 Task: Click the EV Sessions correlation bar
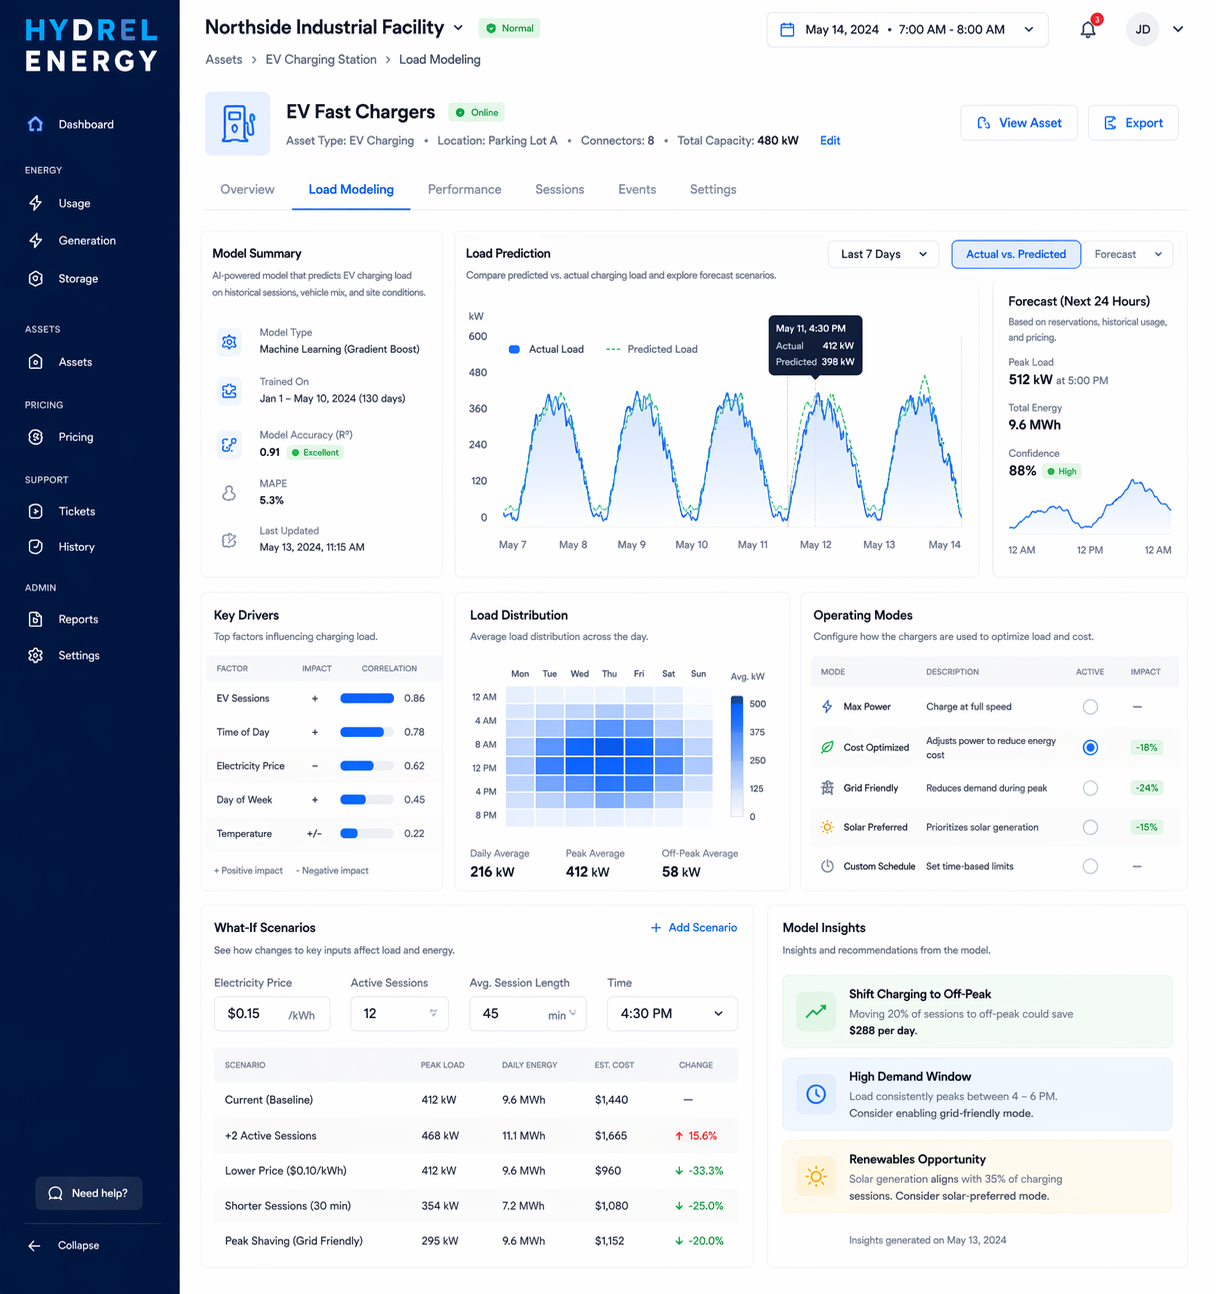(367, 698)
